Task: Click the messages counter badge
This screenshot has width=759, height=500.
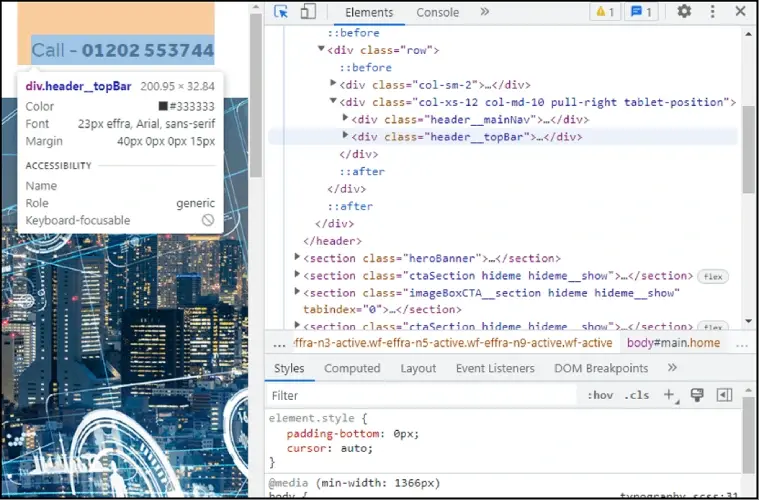Action: coord(641,12)
